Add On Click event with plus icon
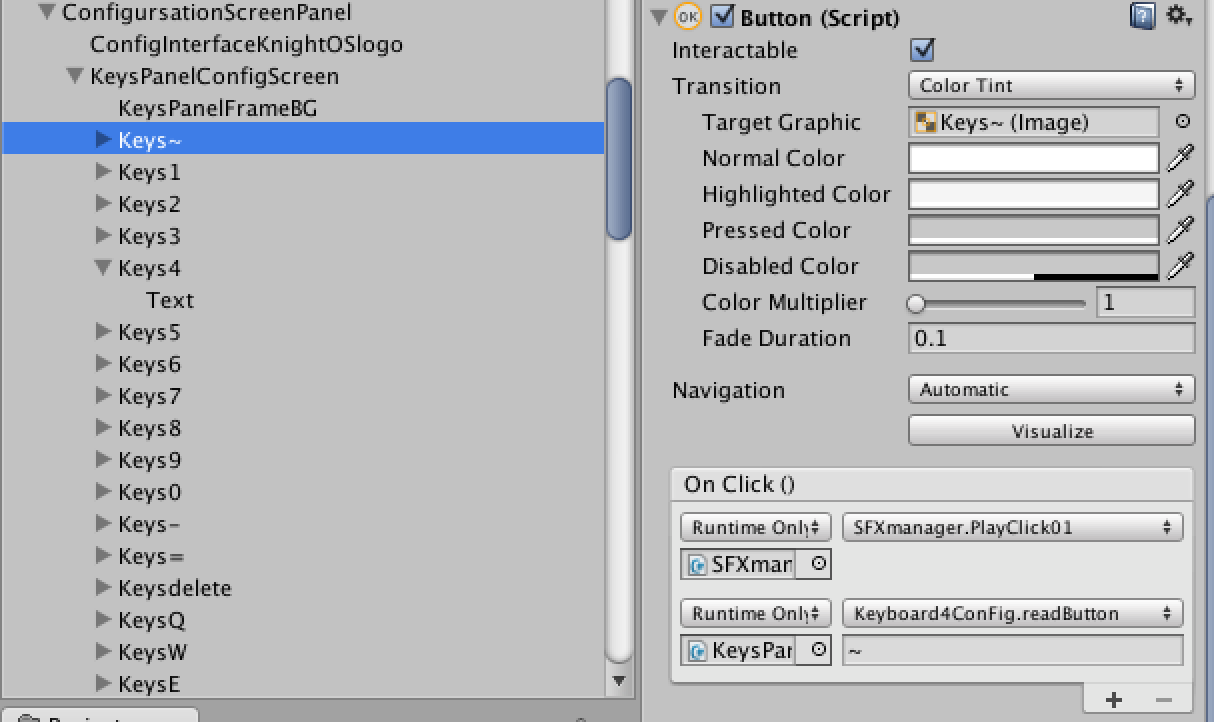 pyautogui.click(x=1114, y=700)
